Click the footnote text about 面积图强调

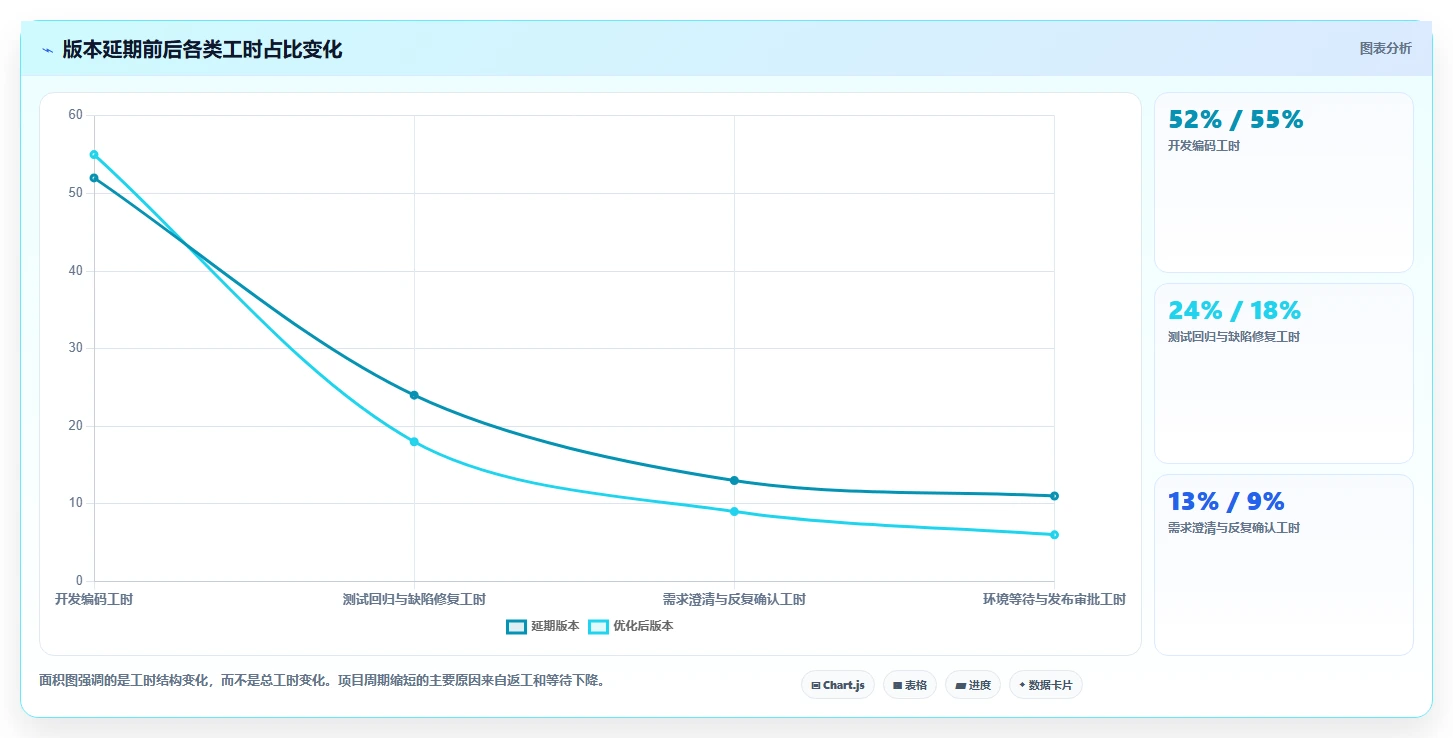[322, 681]
